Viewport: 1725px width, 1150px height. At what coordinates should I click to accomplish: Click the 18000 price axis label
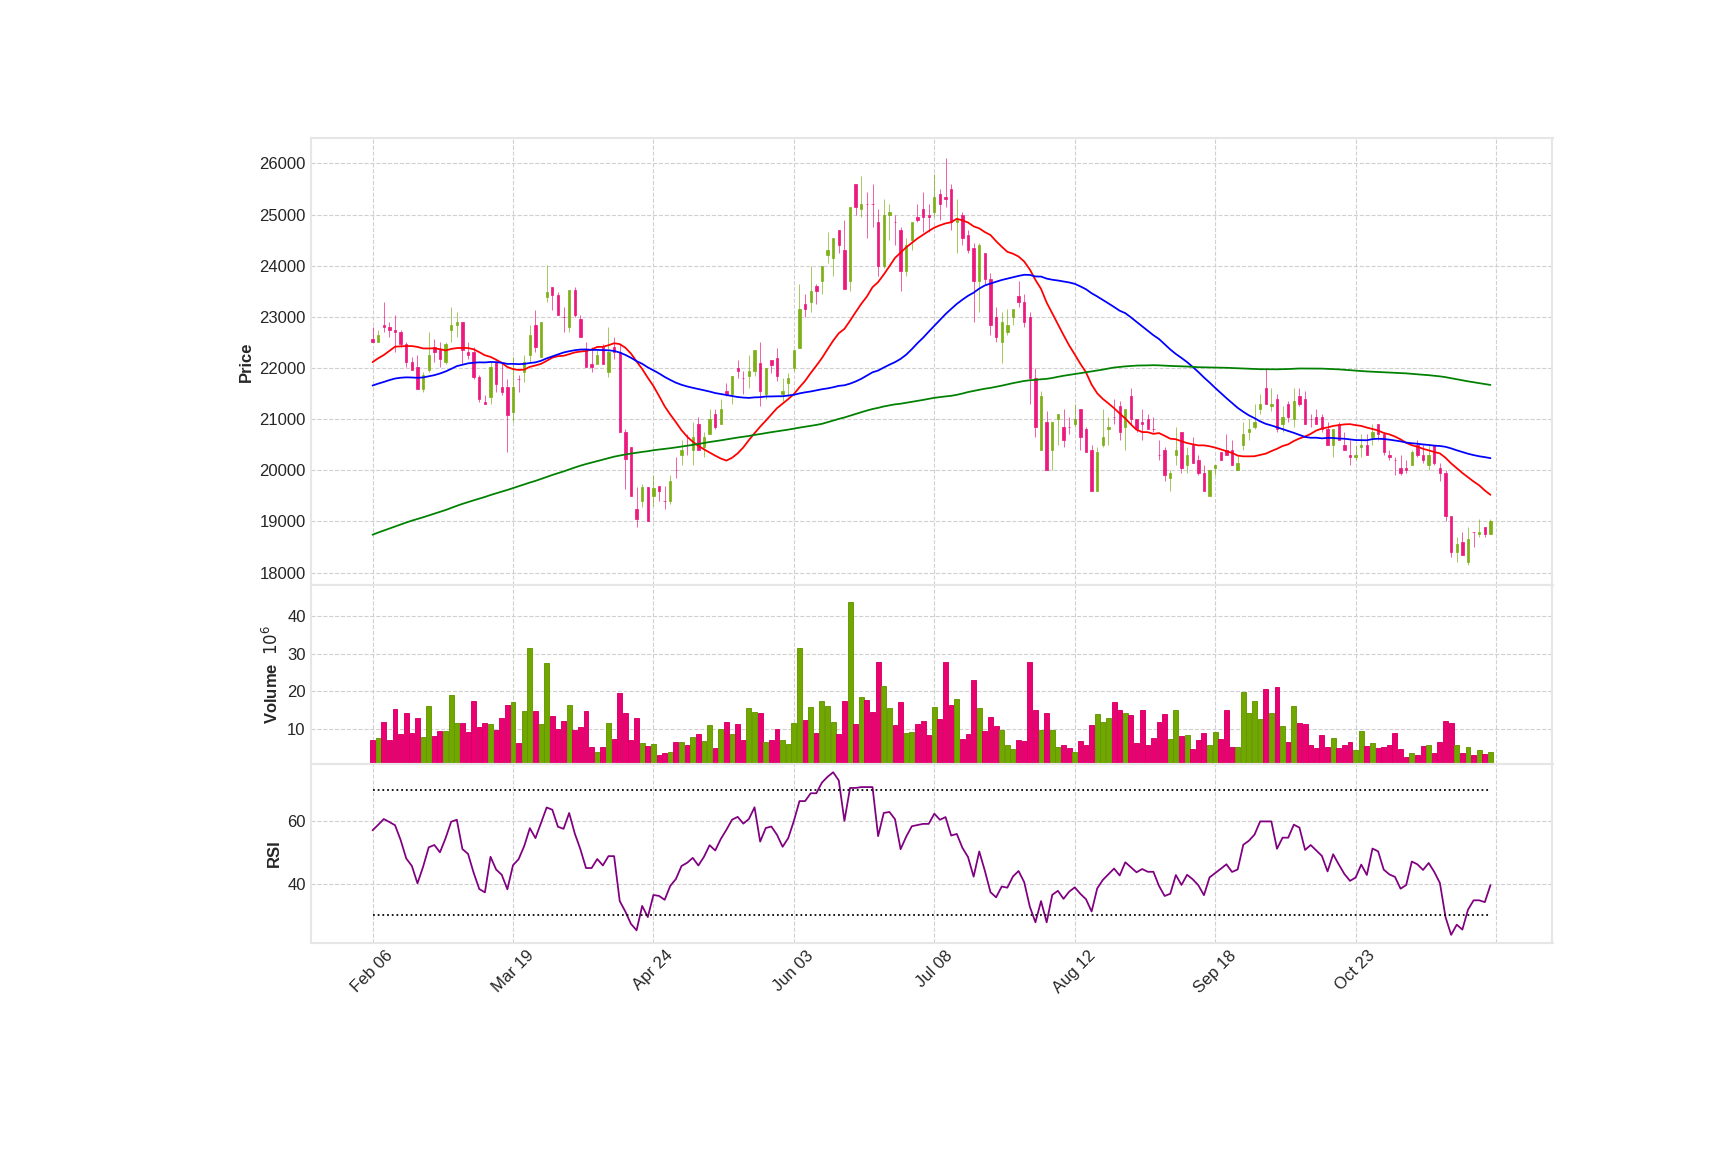click(x=282, y=573)
